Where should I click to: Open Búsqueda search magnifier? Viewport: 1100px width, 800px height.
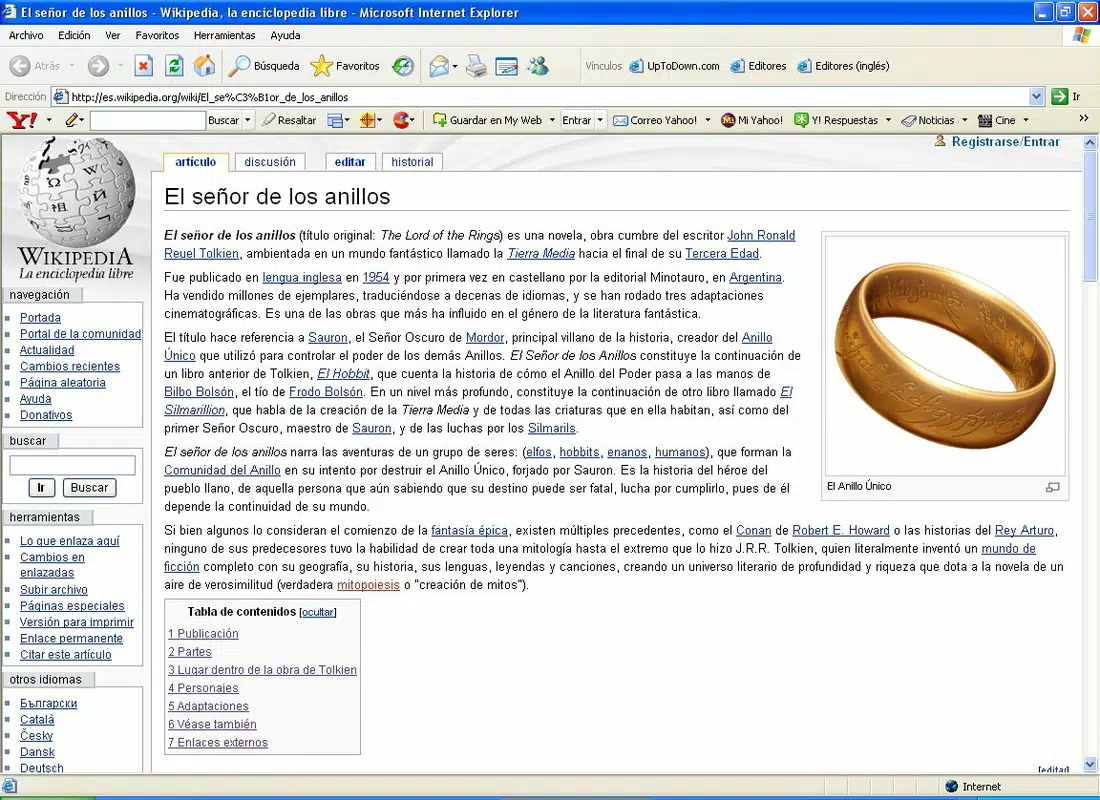[264, 66]
